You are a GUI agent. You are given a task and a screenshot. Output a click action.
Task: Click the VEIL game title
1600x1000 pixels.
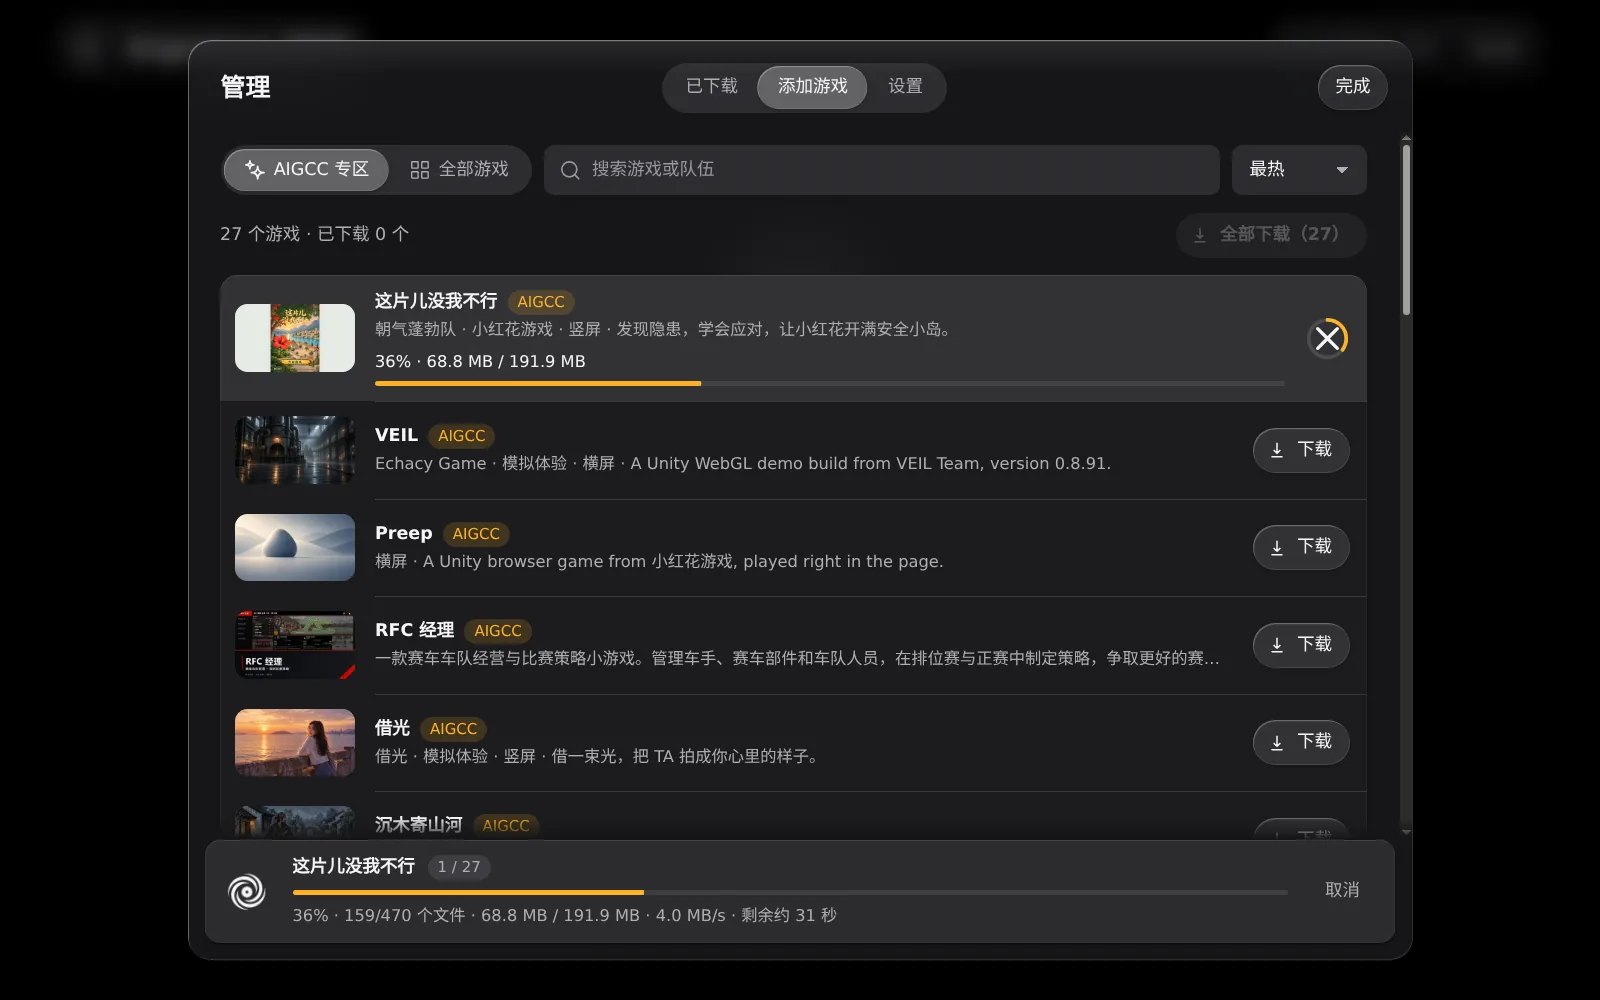[x=396, y=435]
